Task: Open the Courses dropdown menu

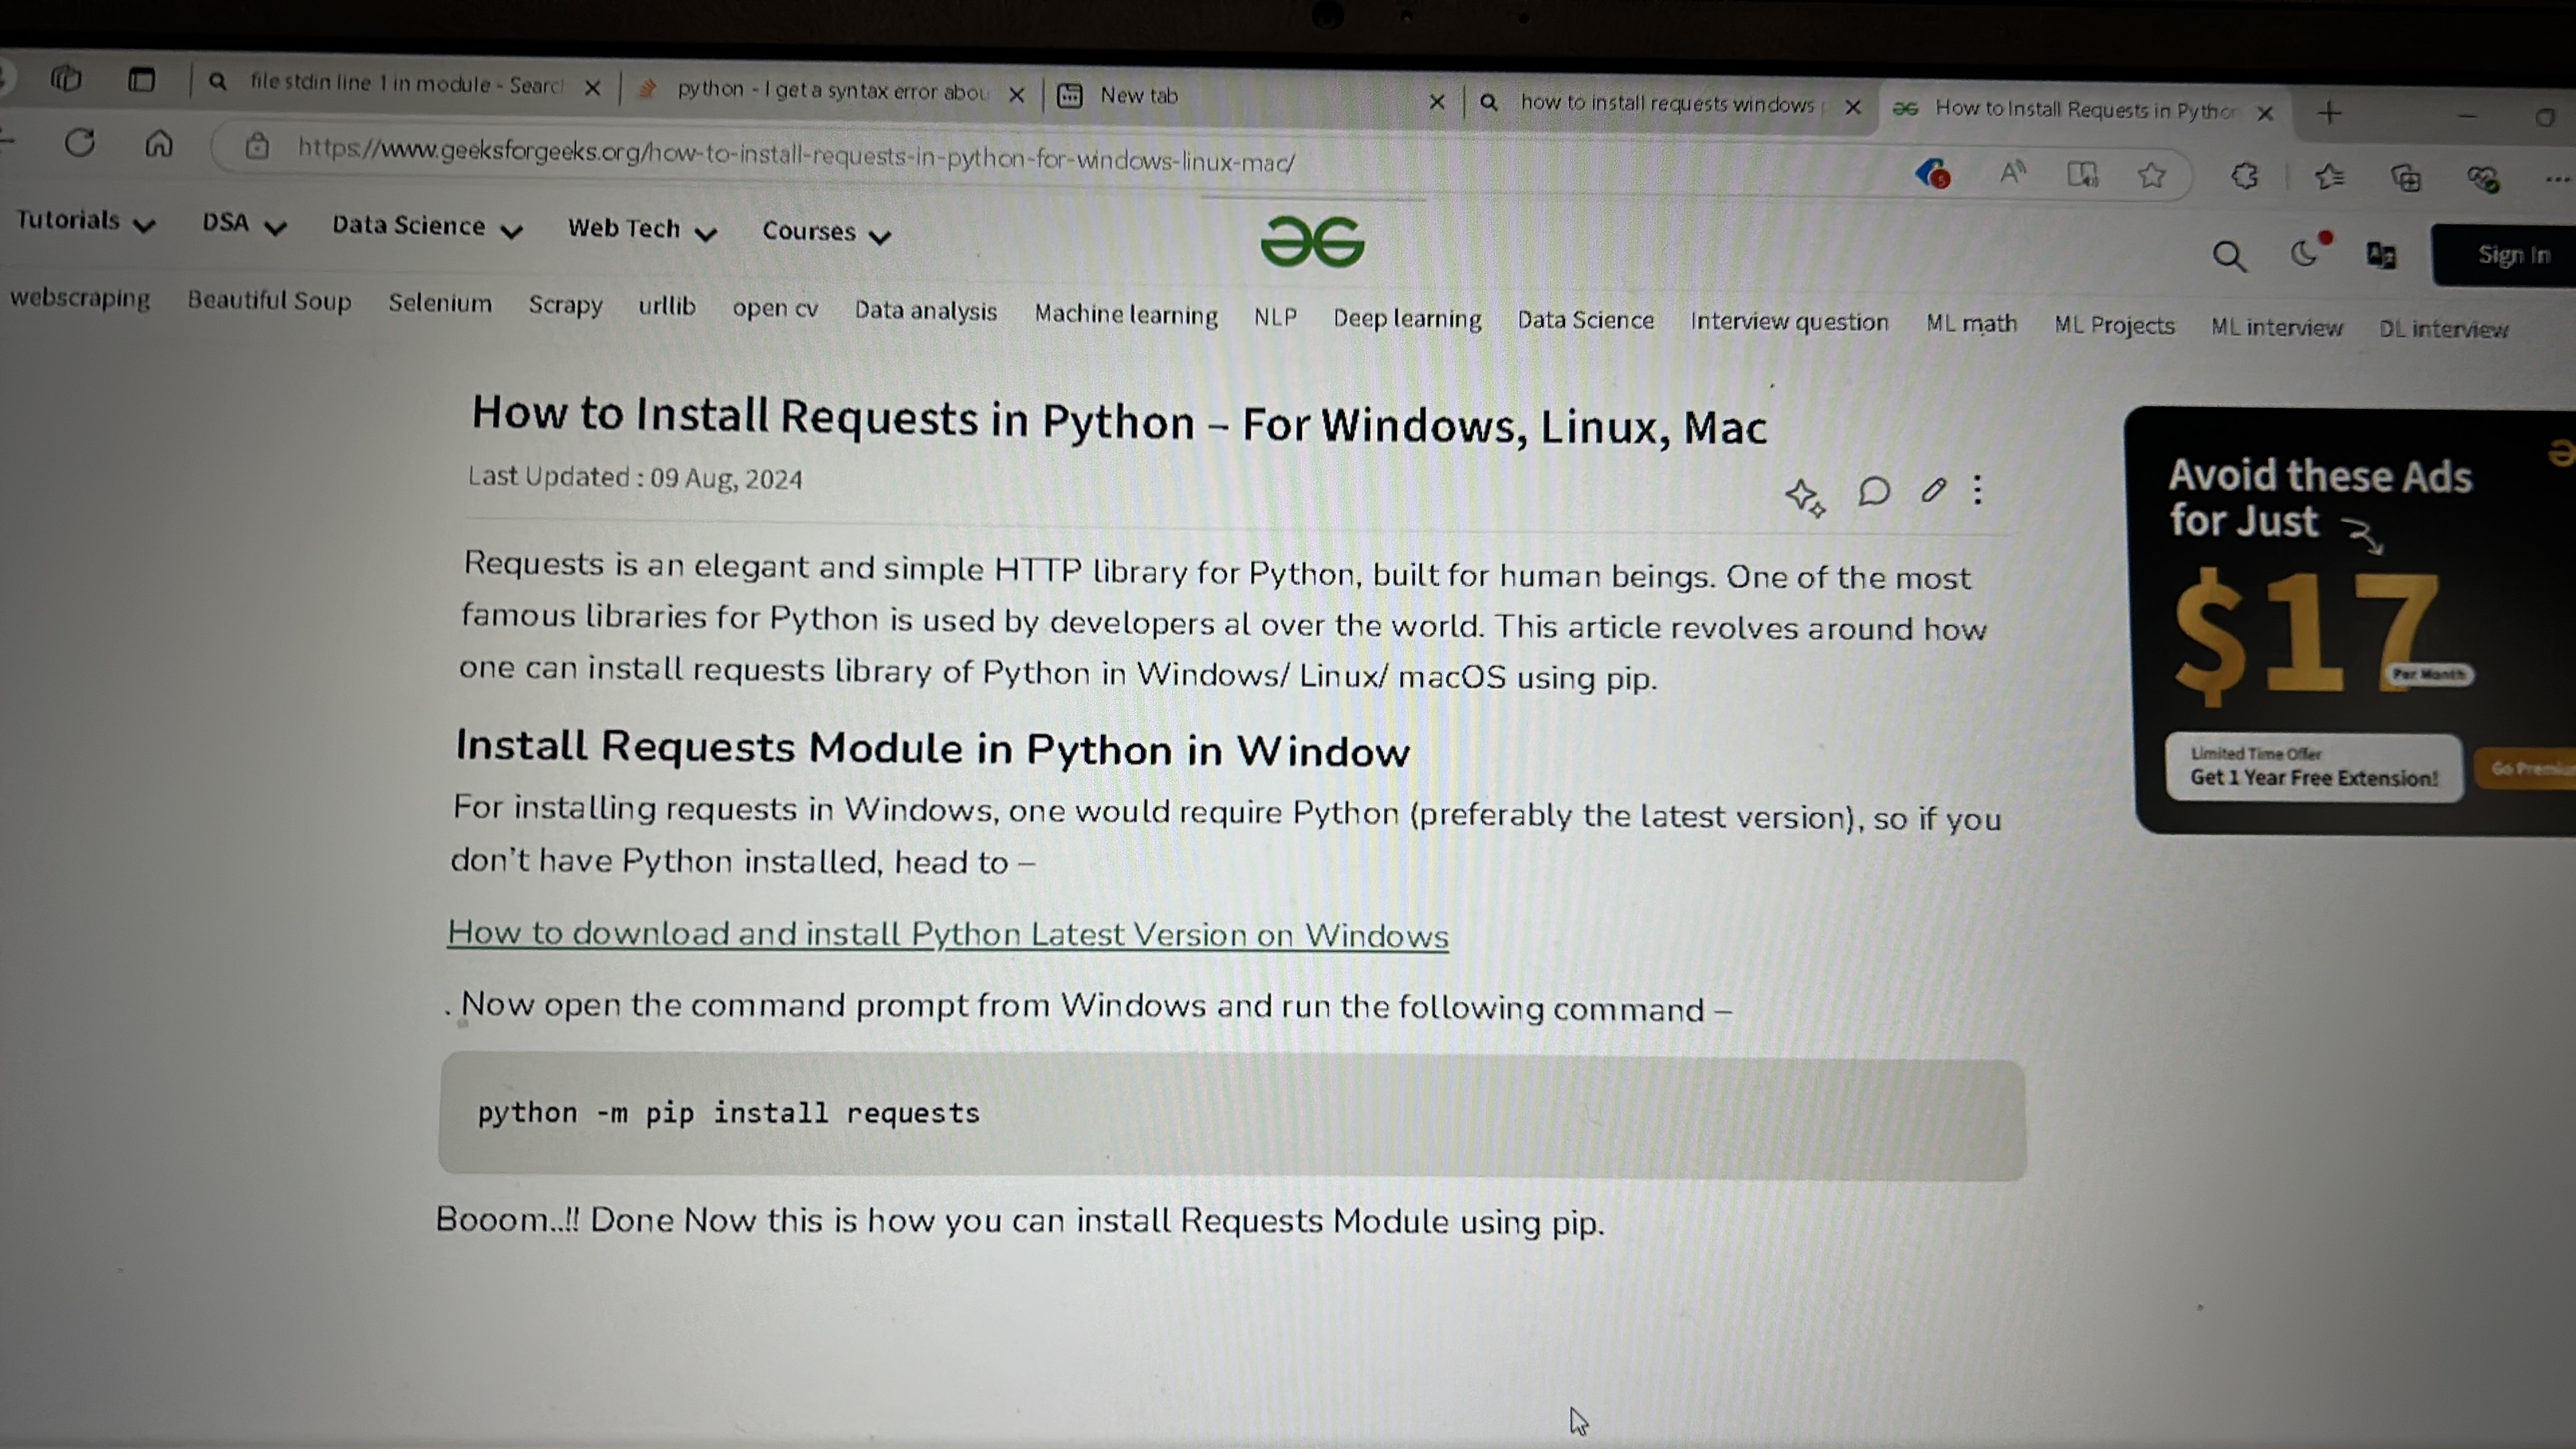Action: pyautogui.click(x=825, y=233)
